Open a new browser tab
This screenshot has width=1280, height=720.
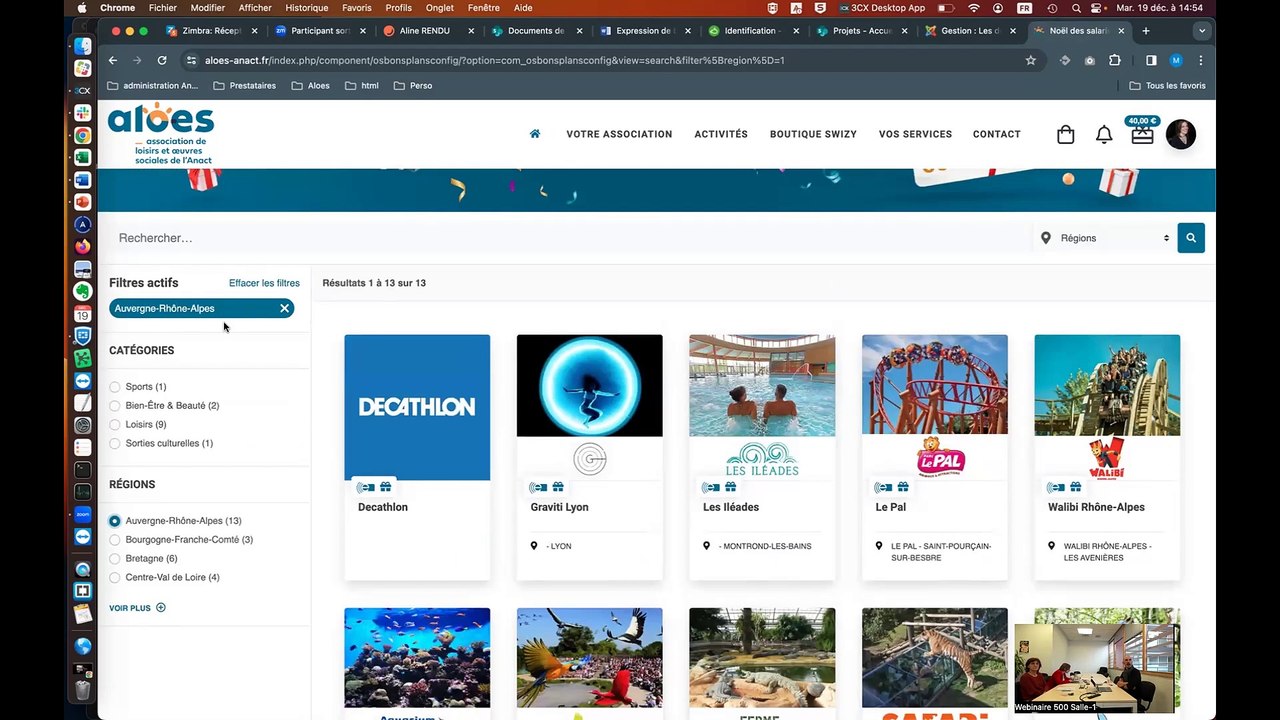point(1146,31)
